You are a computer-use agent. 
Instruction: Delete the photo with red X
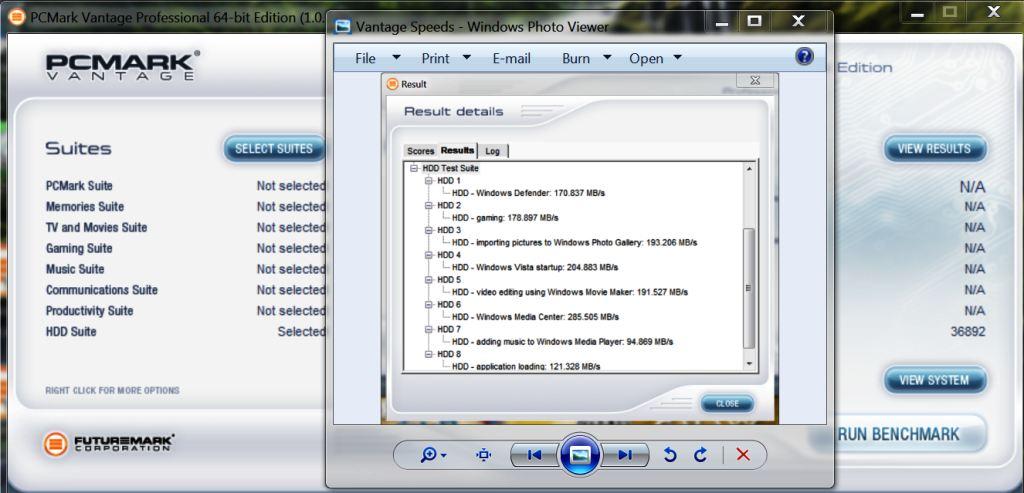(x=743, y=455)
